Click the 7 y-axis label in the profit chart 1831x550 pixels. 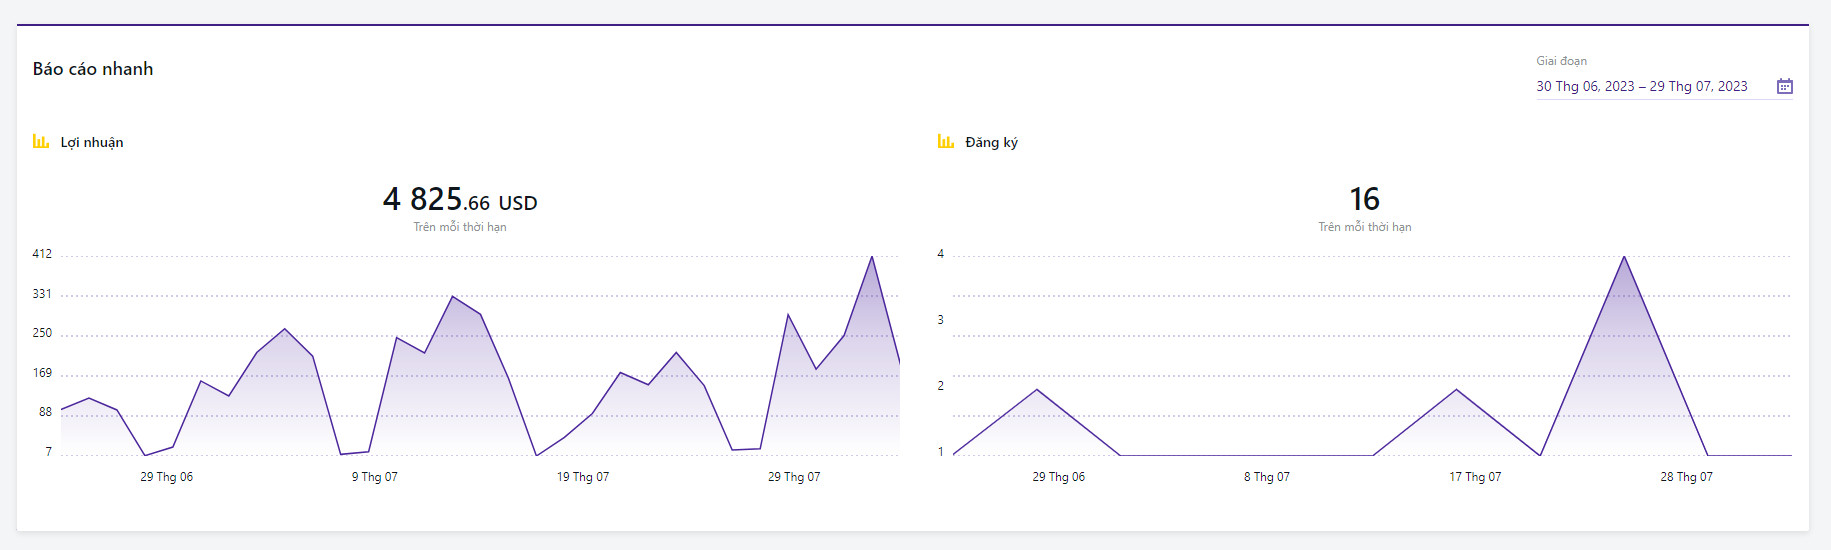[x=48, y=452]
